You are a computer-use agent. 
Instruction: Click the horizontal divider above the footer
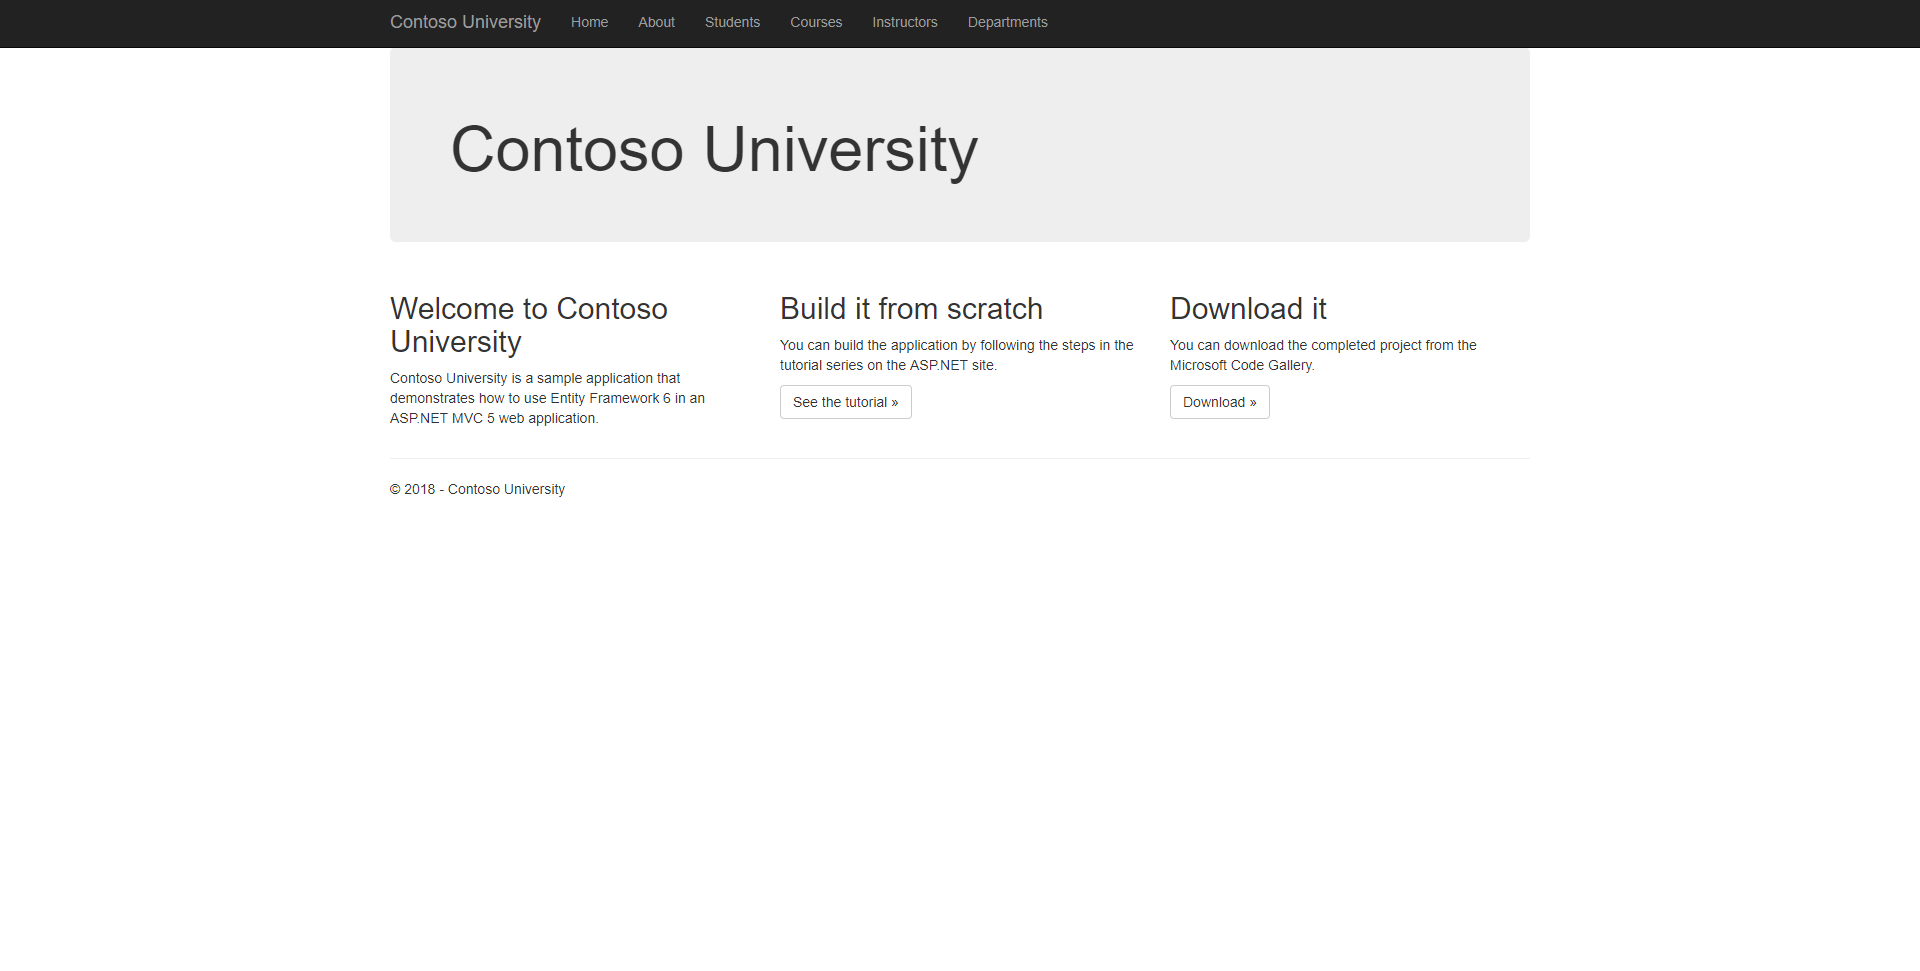(x=960, y=458)
